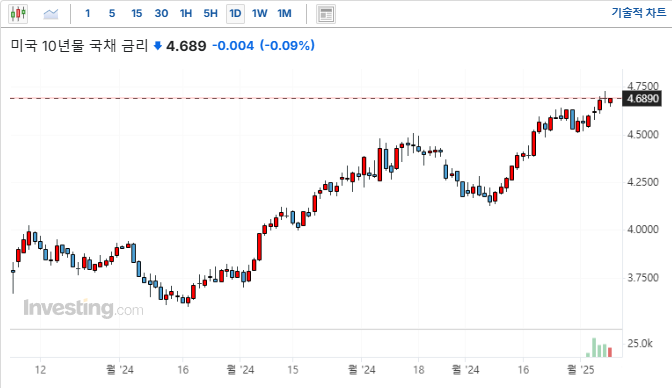Choose the 1W timeframe

click(259, 14)
